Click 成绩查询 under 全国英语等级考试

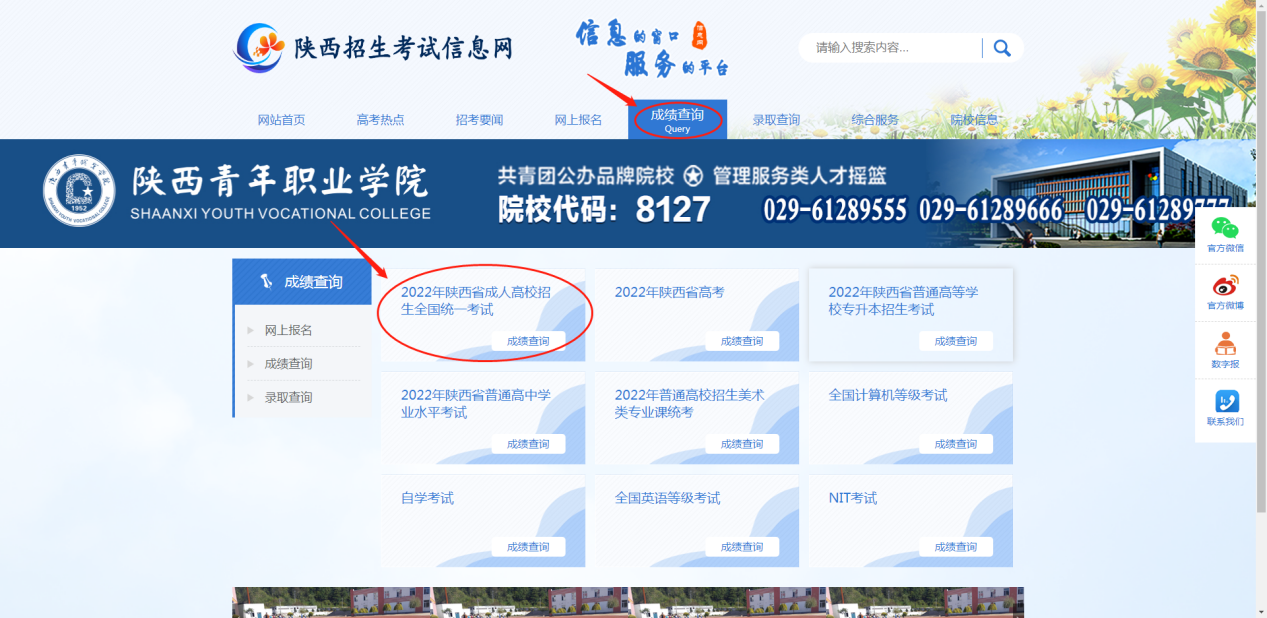[742, 547]
